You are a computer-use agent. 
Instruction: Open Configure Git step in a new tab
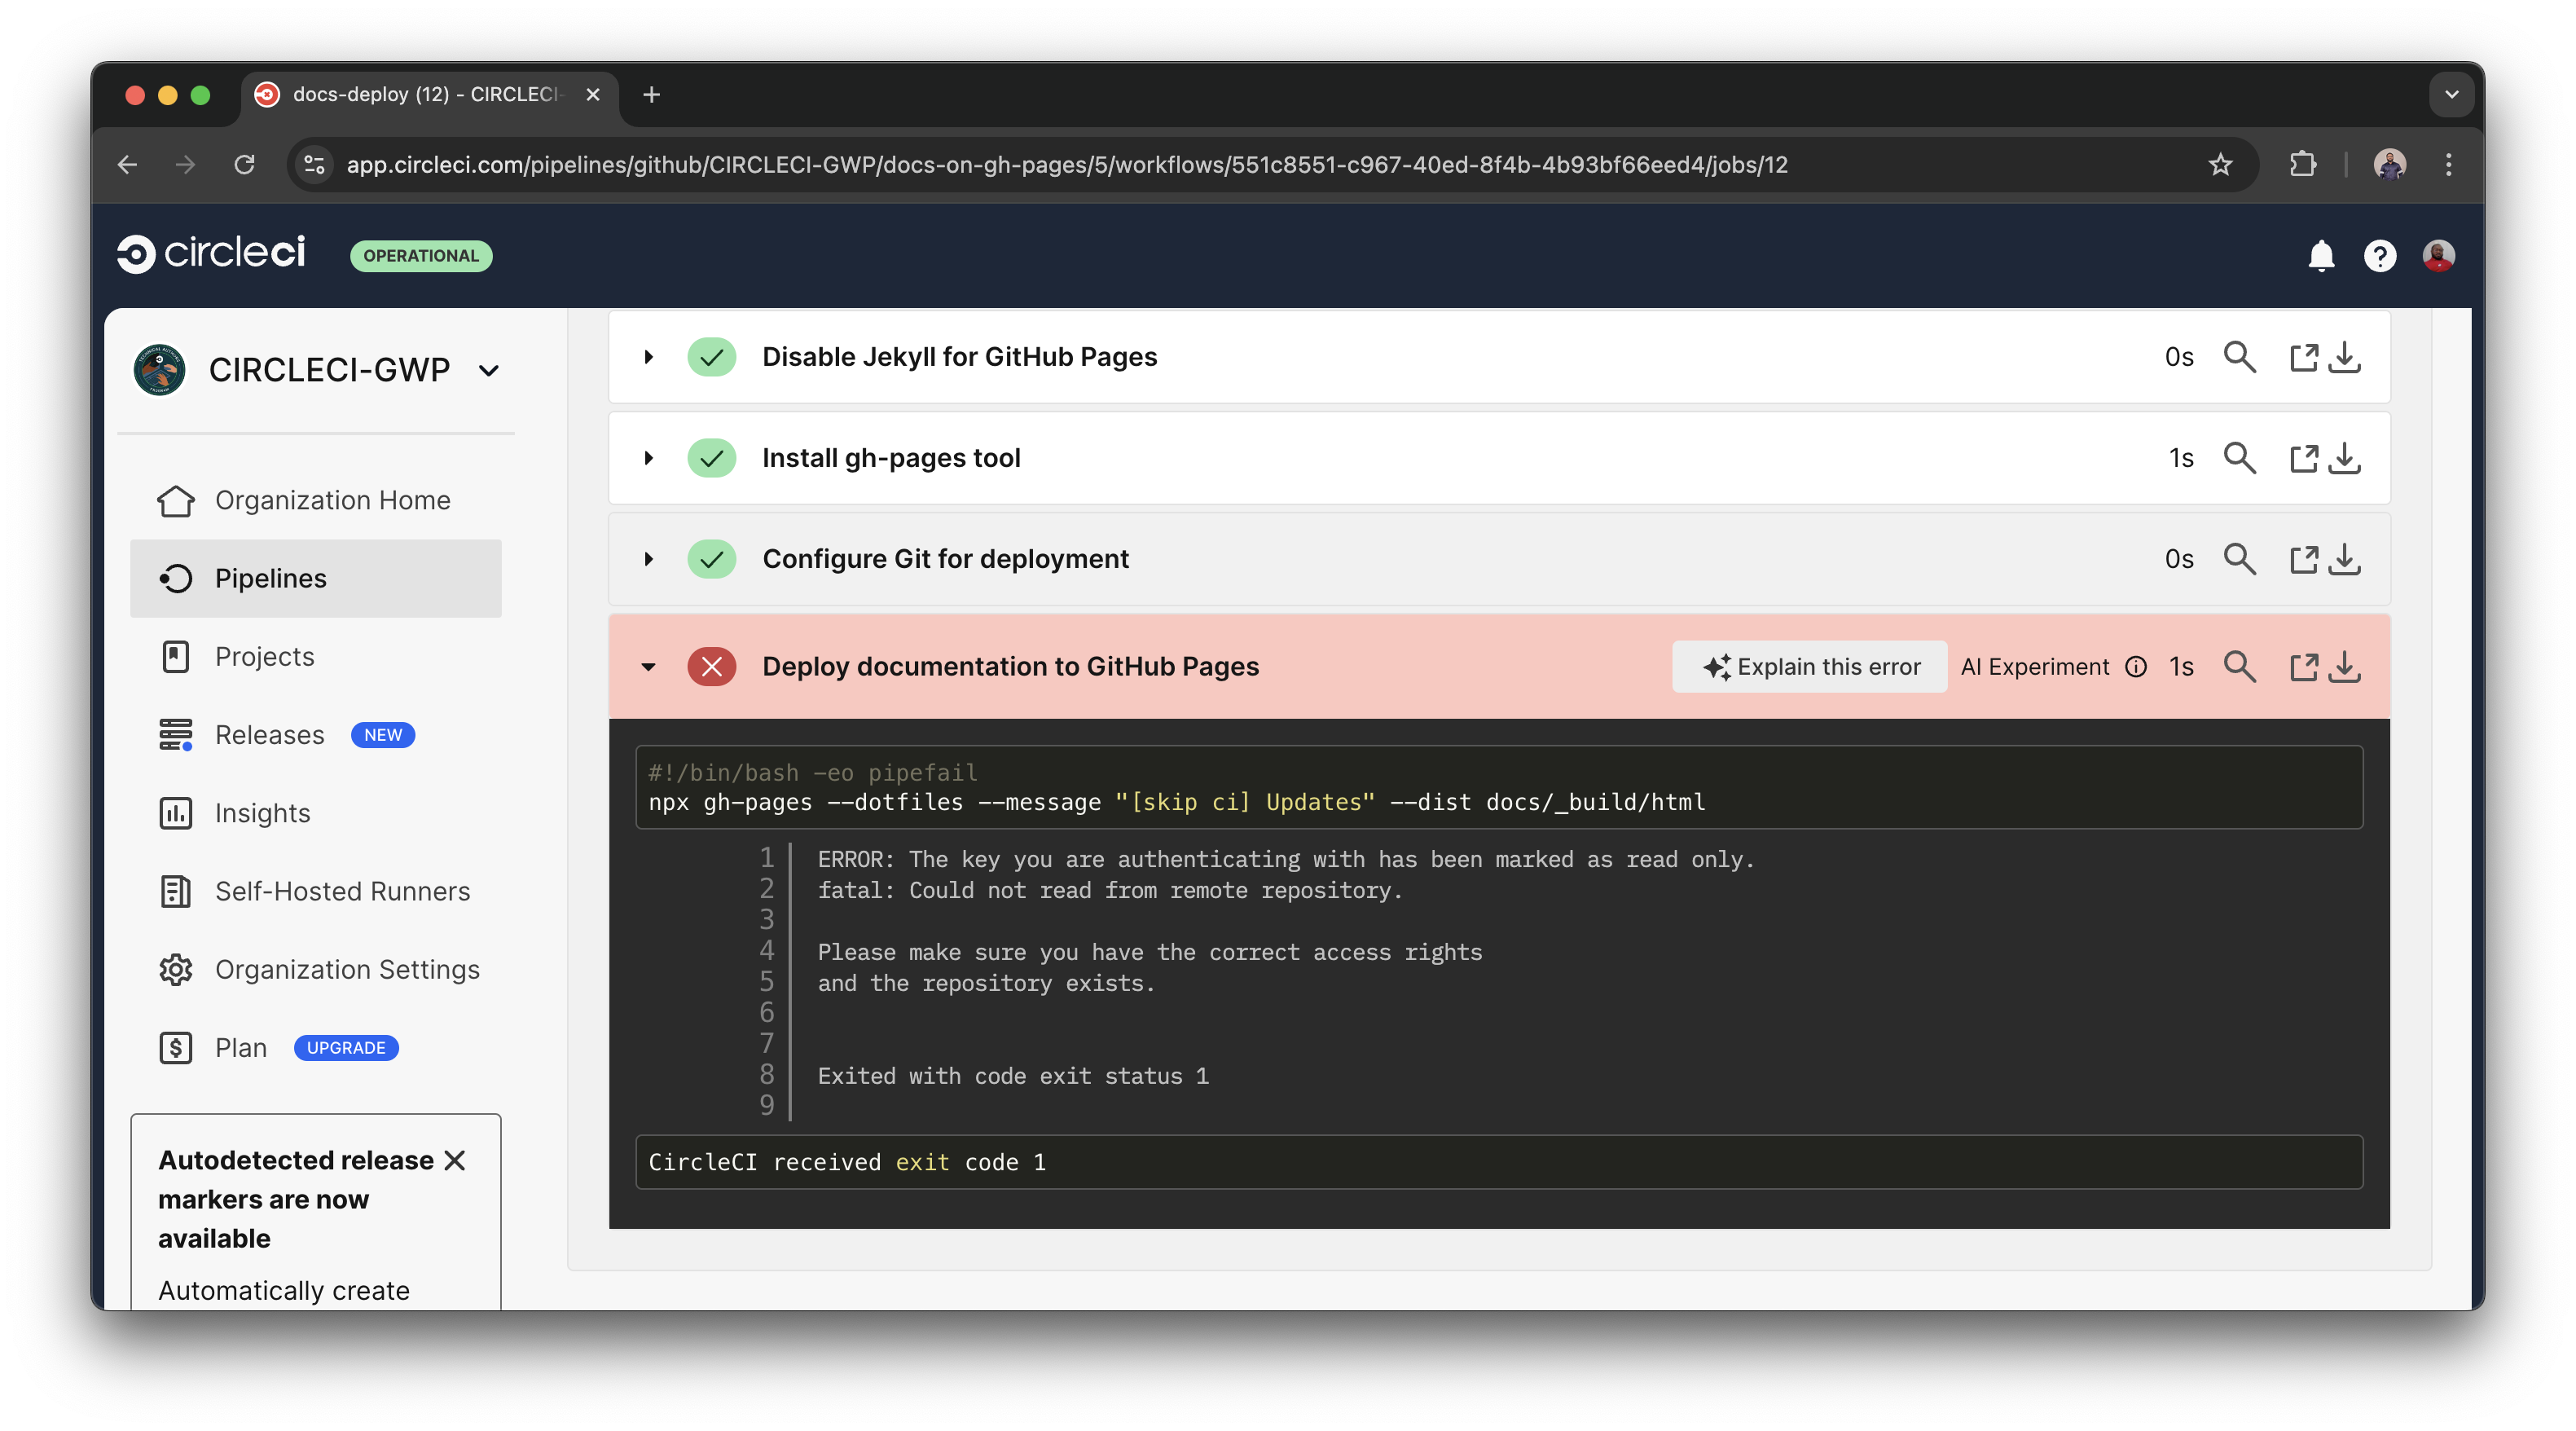[x=2304, y=559]
